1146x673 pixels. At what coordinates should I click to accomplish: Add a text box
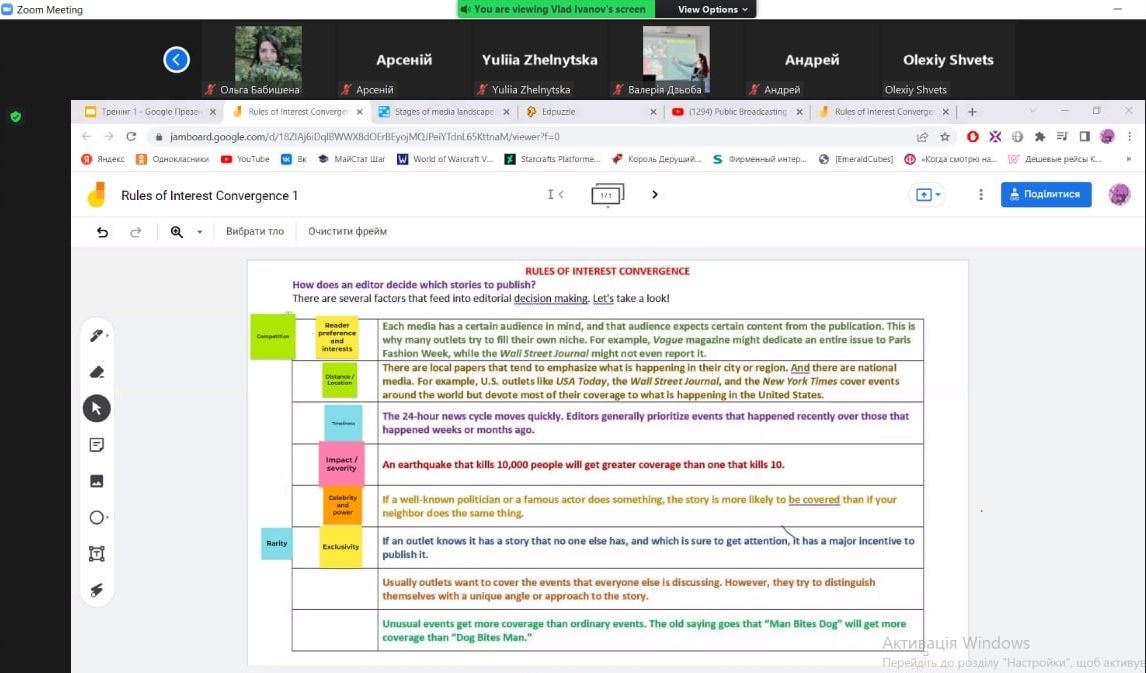[x=97, y=554]
